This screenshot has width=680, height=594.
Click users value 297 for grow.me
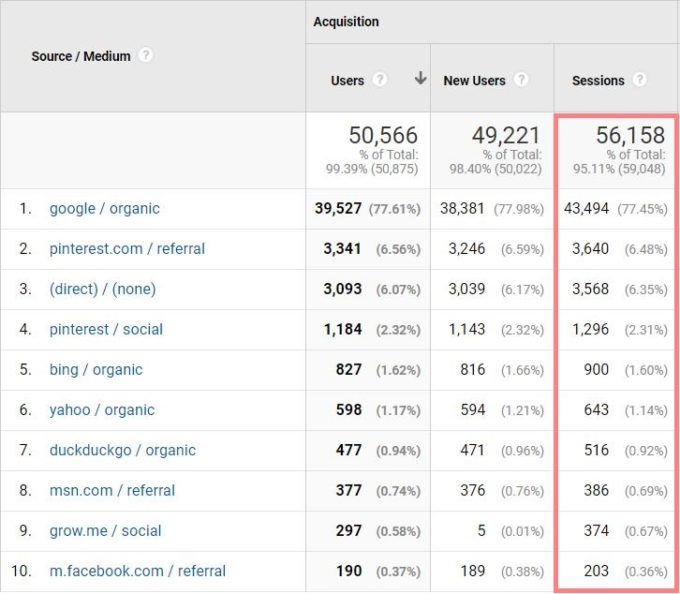pos(349,531)
